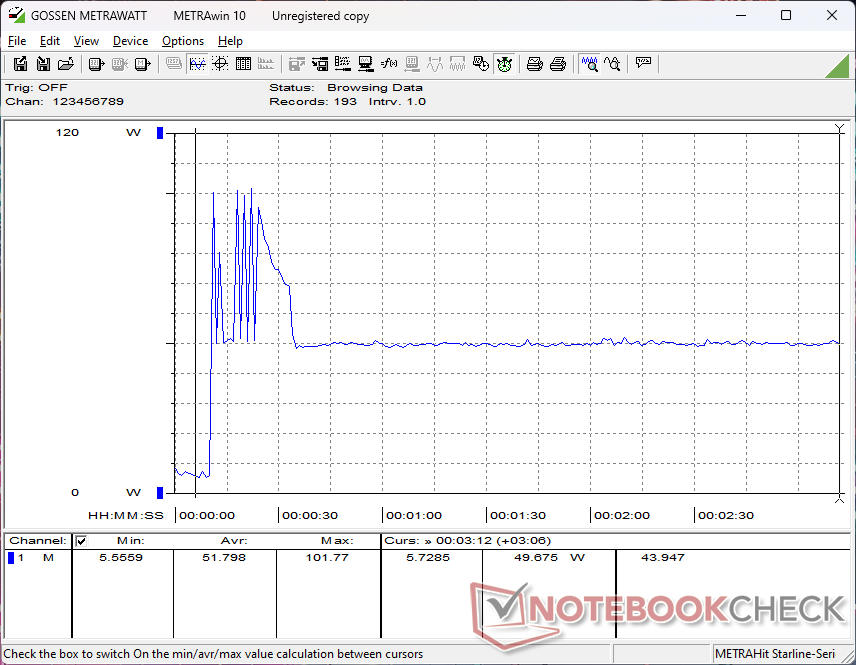
Task: Open the Help menu
Action: click(x=230, y=41)
